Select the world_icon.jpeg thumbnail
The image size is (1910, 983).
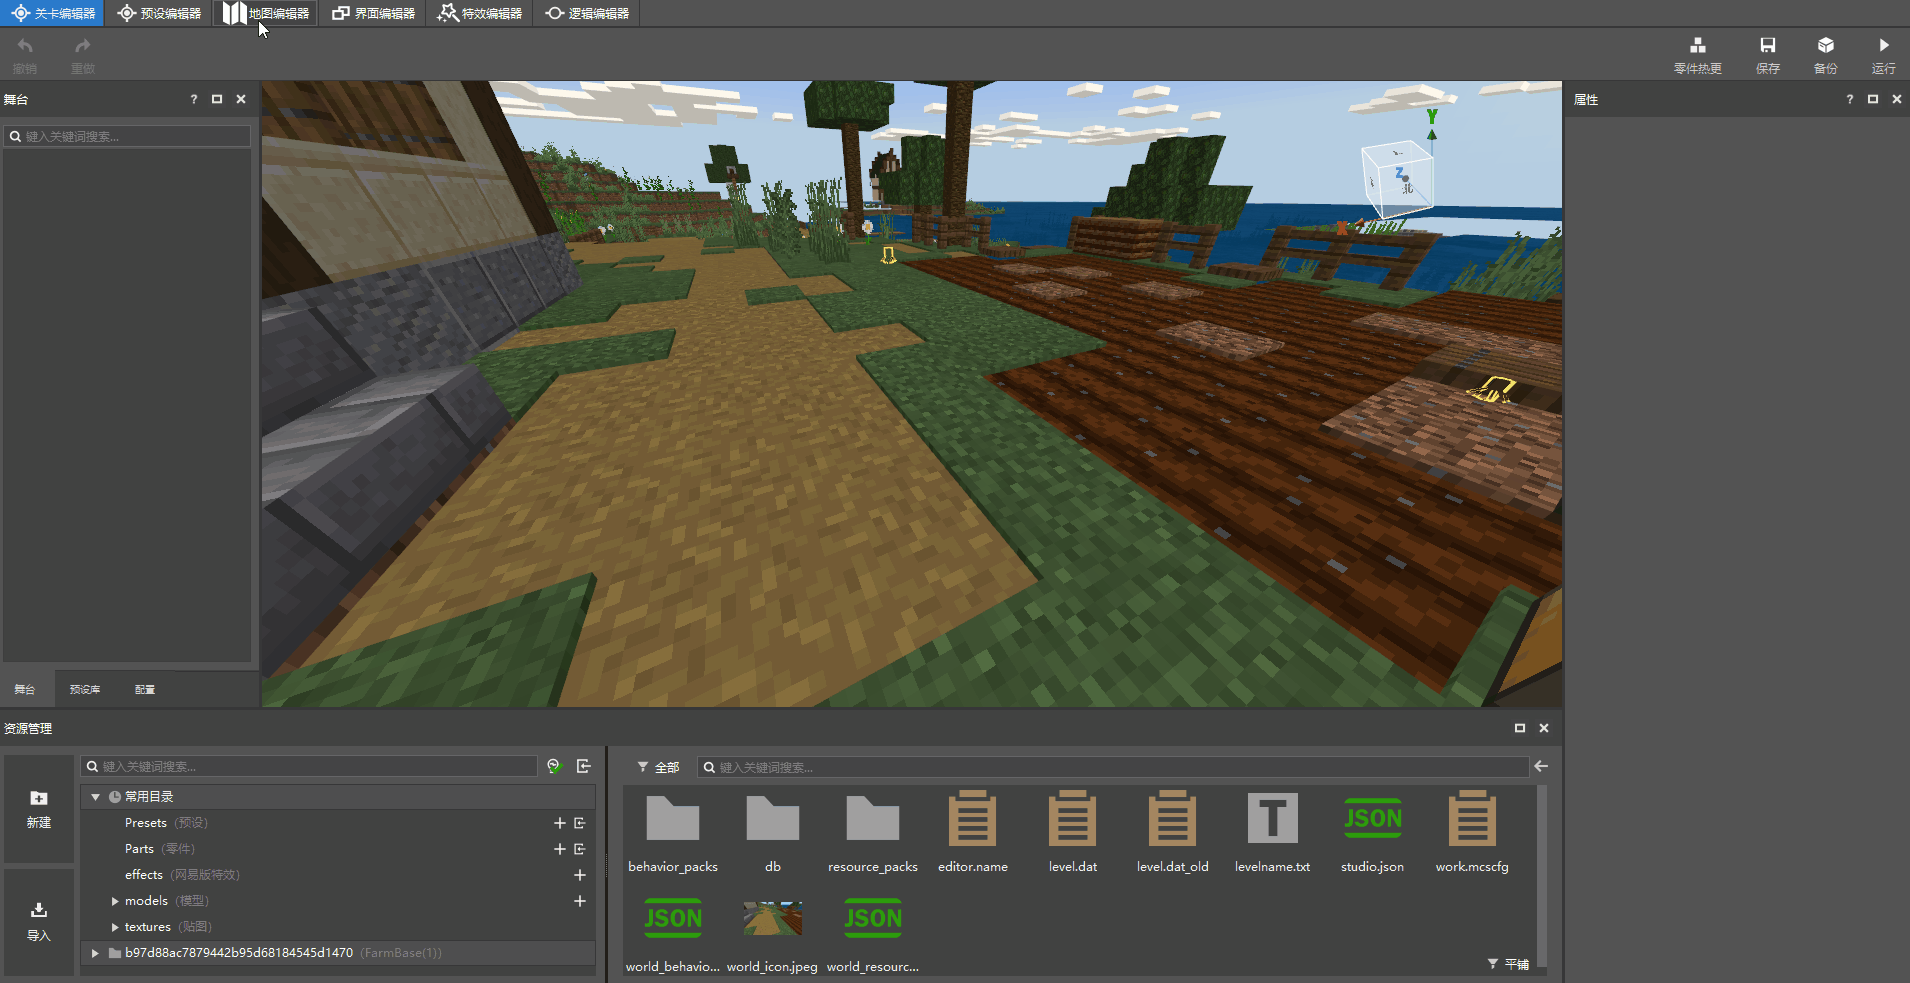point(773,934)
